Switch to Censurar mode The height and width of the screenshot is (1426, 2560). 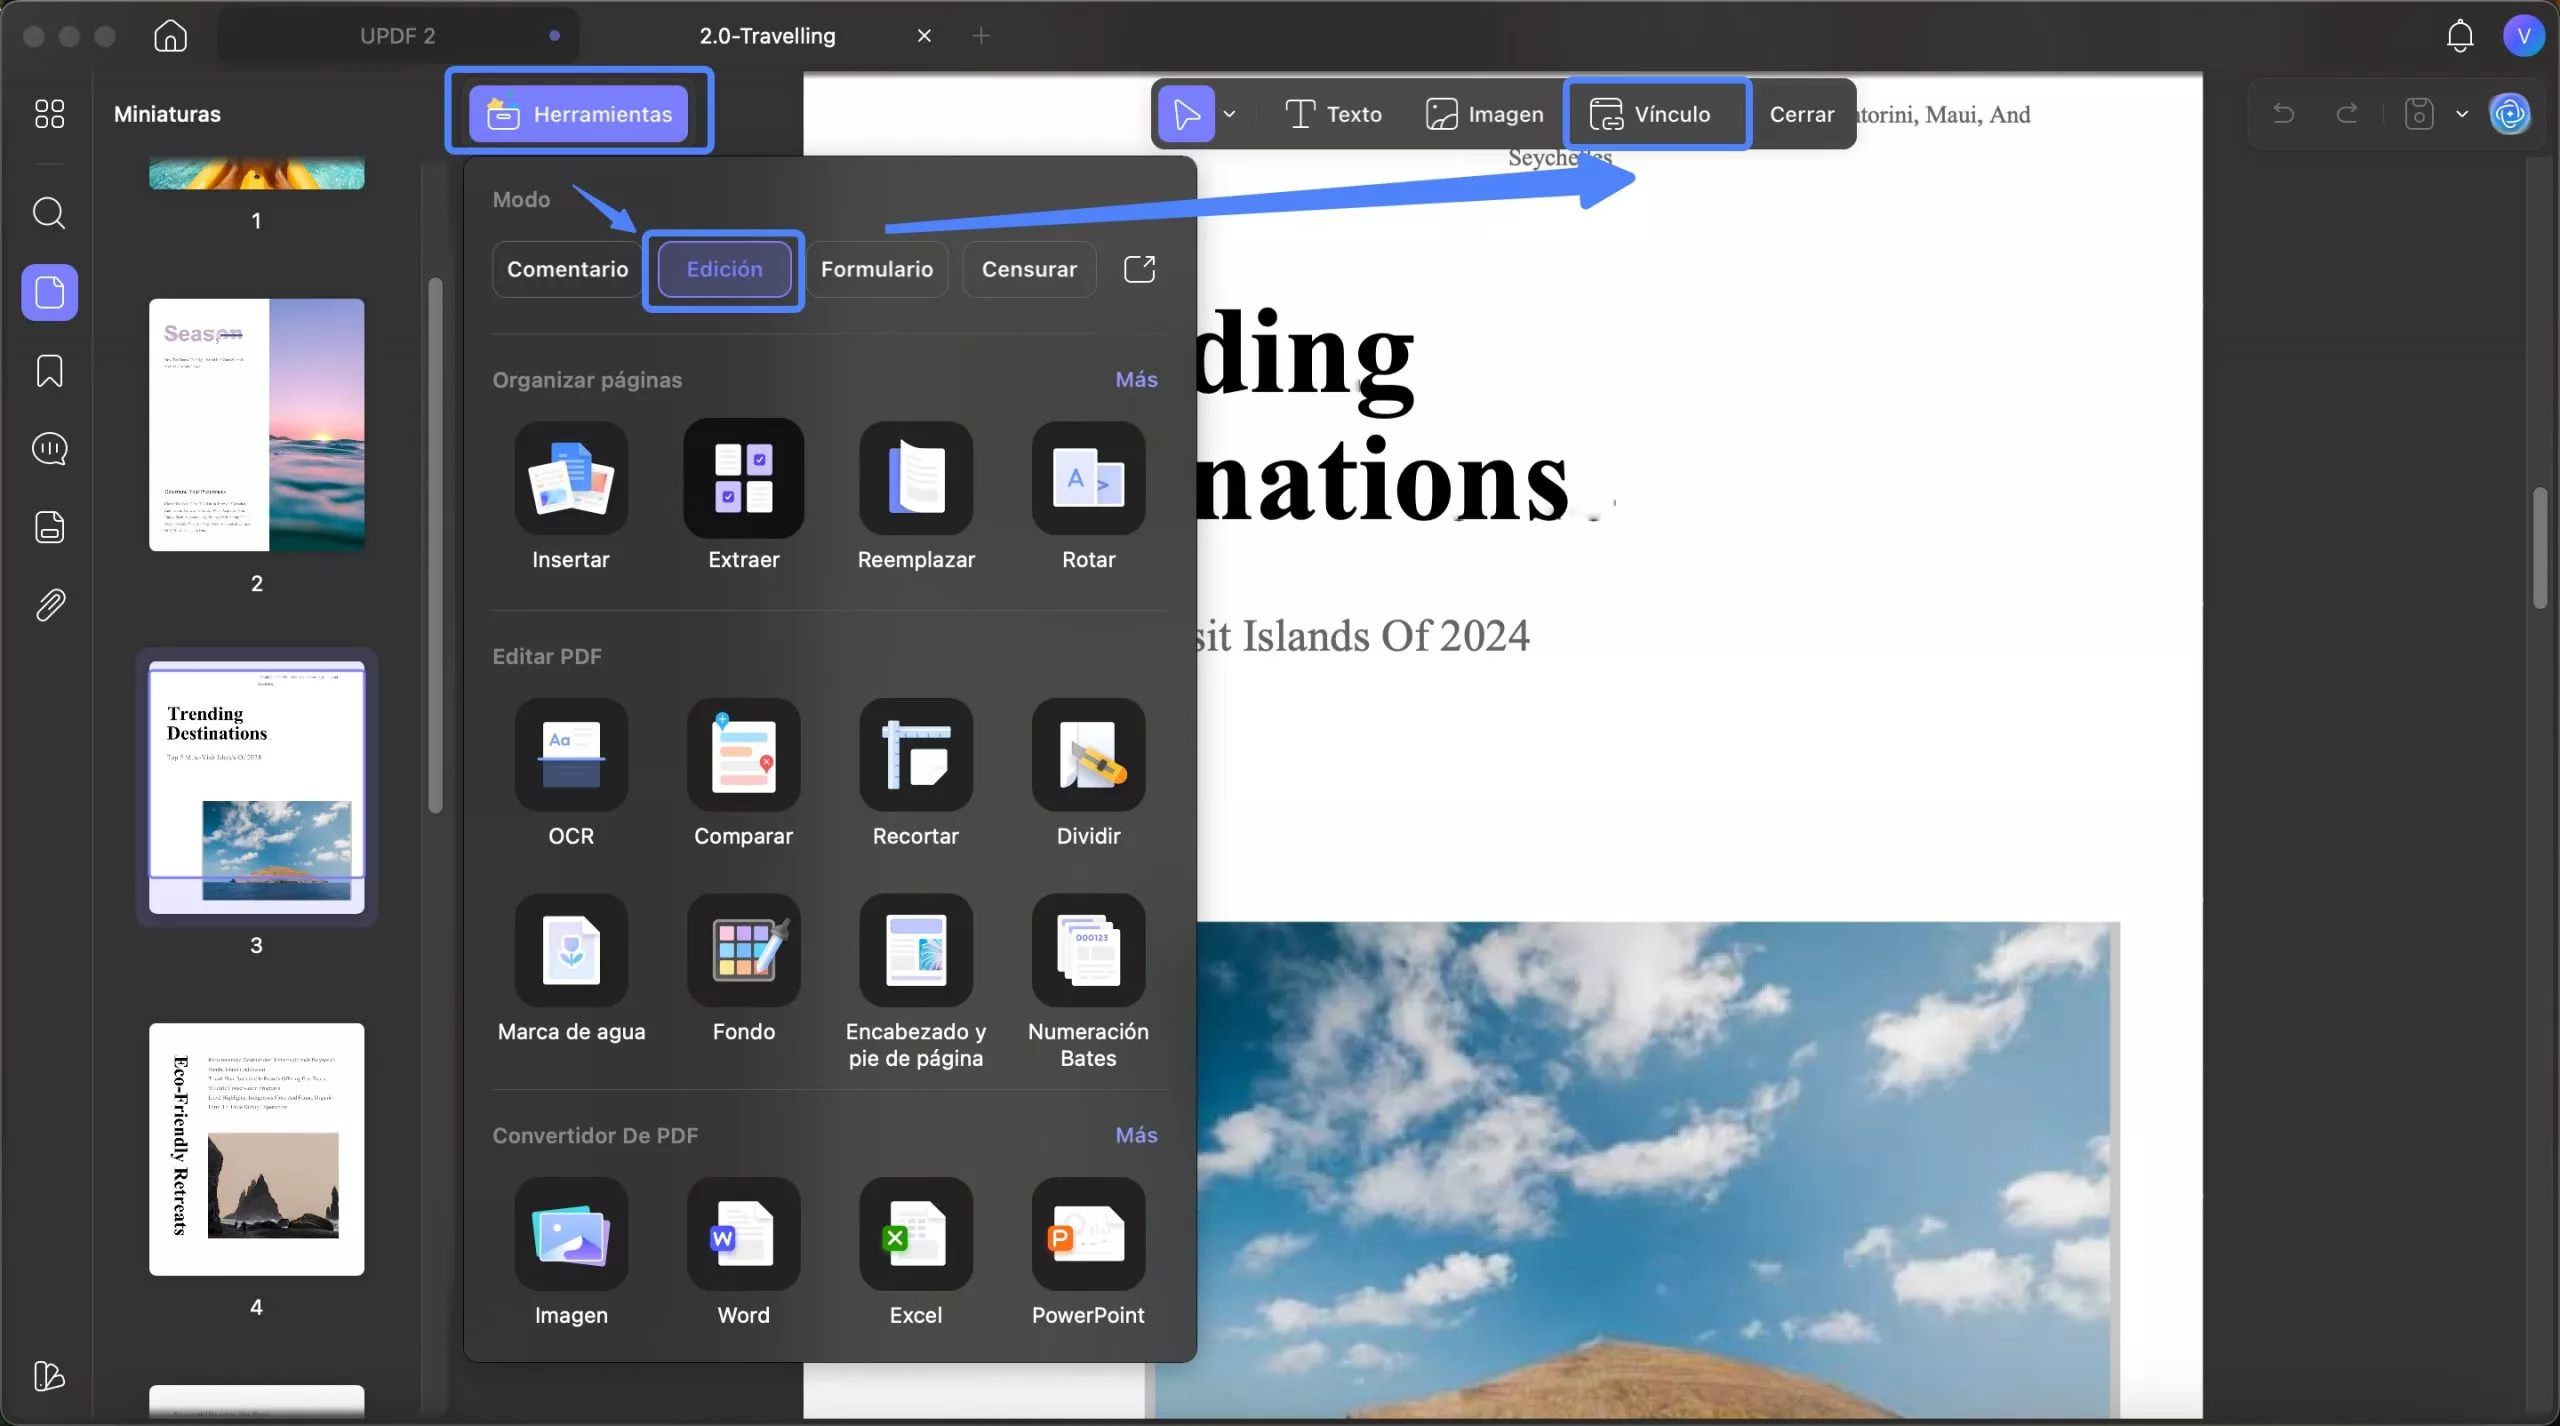click(x=1029, y=269)
